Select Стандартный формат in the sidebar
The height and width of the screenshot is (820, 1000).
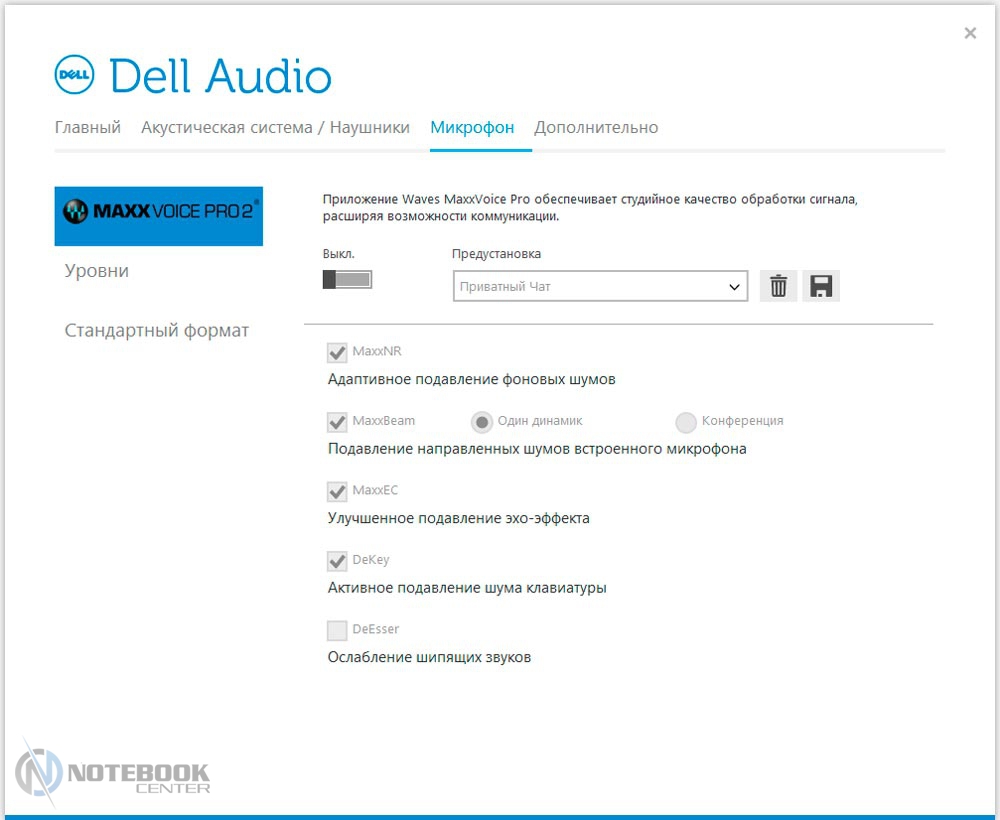click(157, 330)
